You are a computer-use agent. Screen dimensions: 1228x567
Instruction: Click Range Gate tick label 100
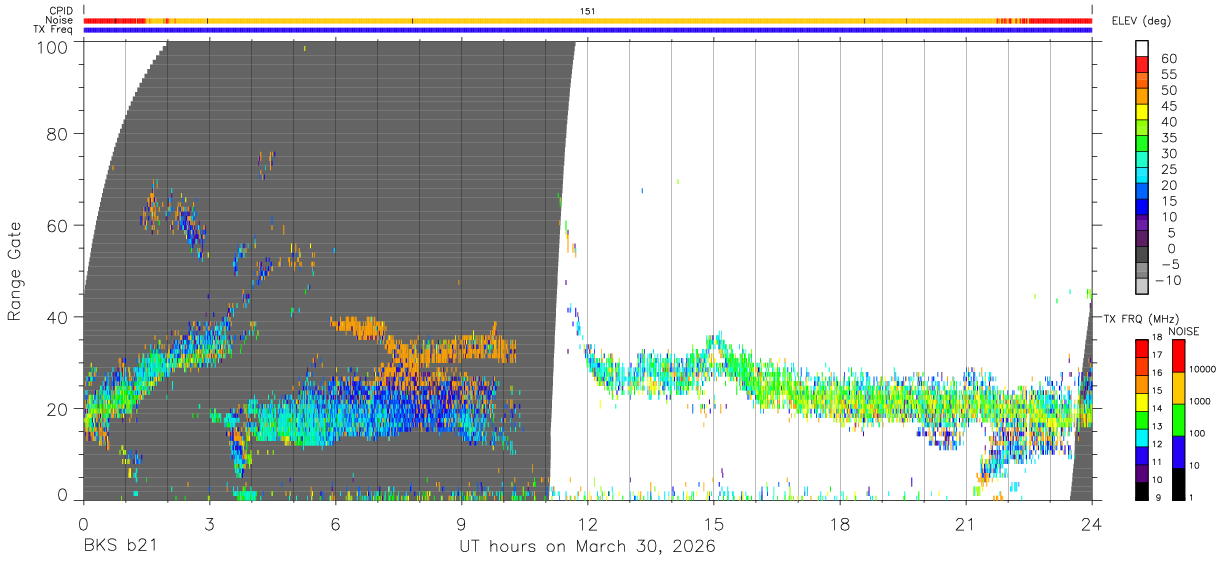coord(54,47)
